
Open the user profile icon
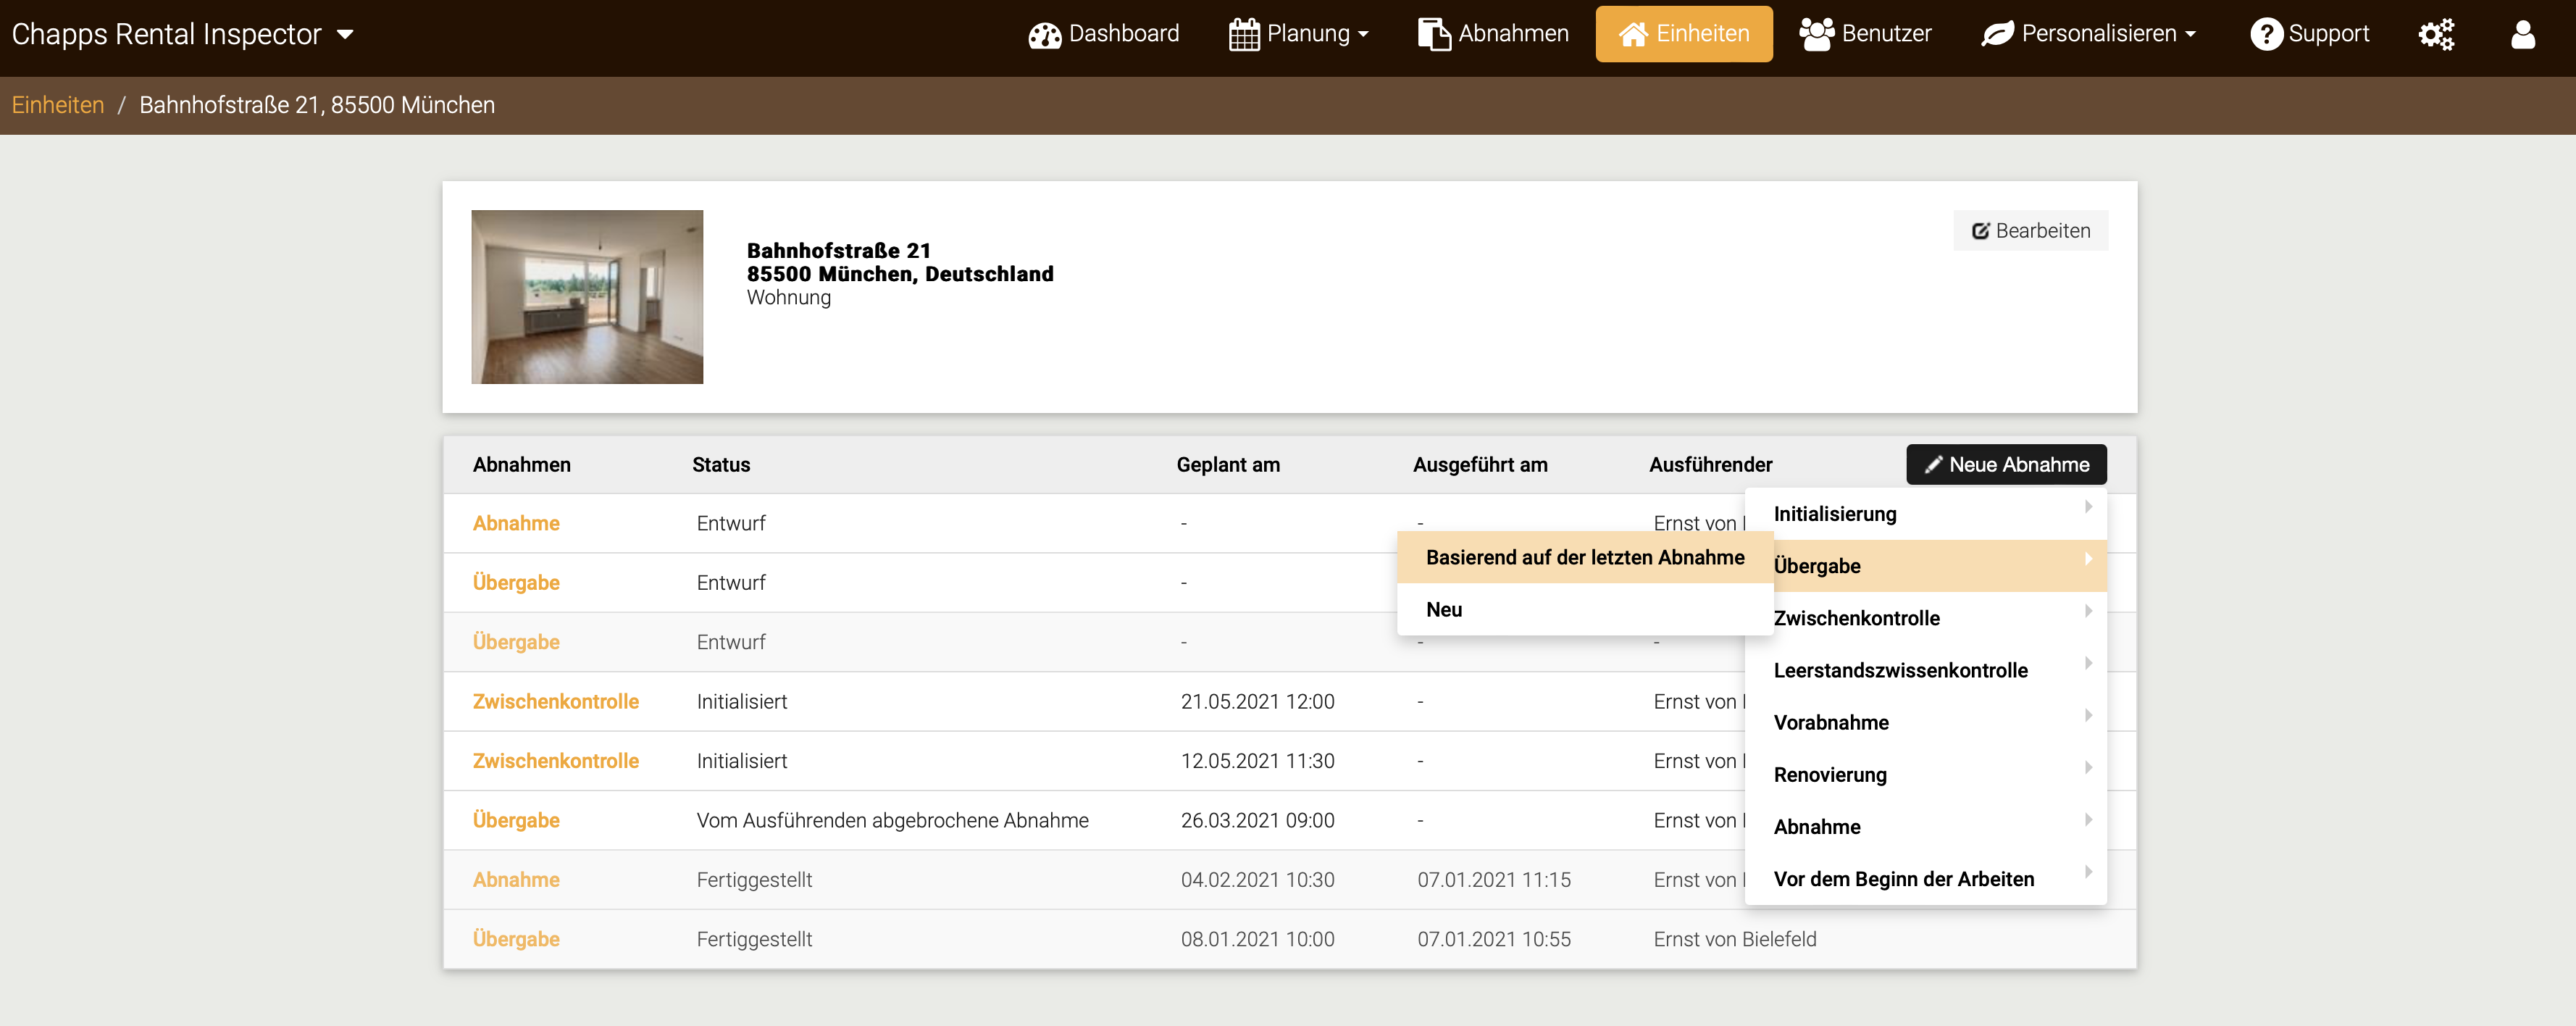click(x=2522, y=35)
